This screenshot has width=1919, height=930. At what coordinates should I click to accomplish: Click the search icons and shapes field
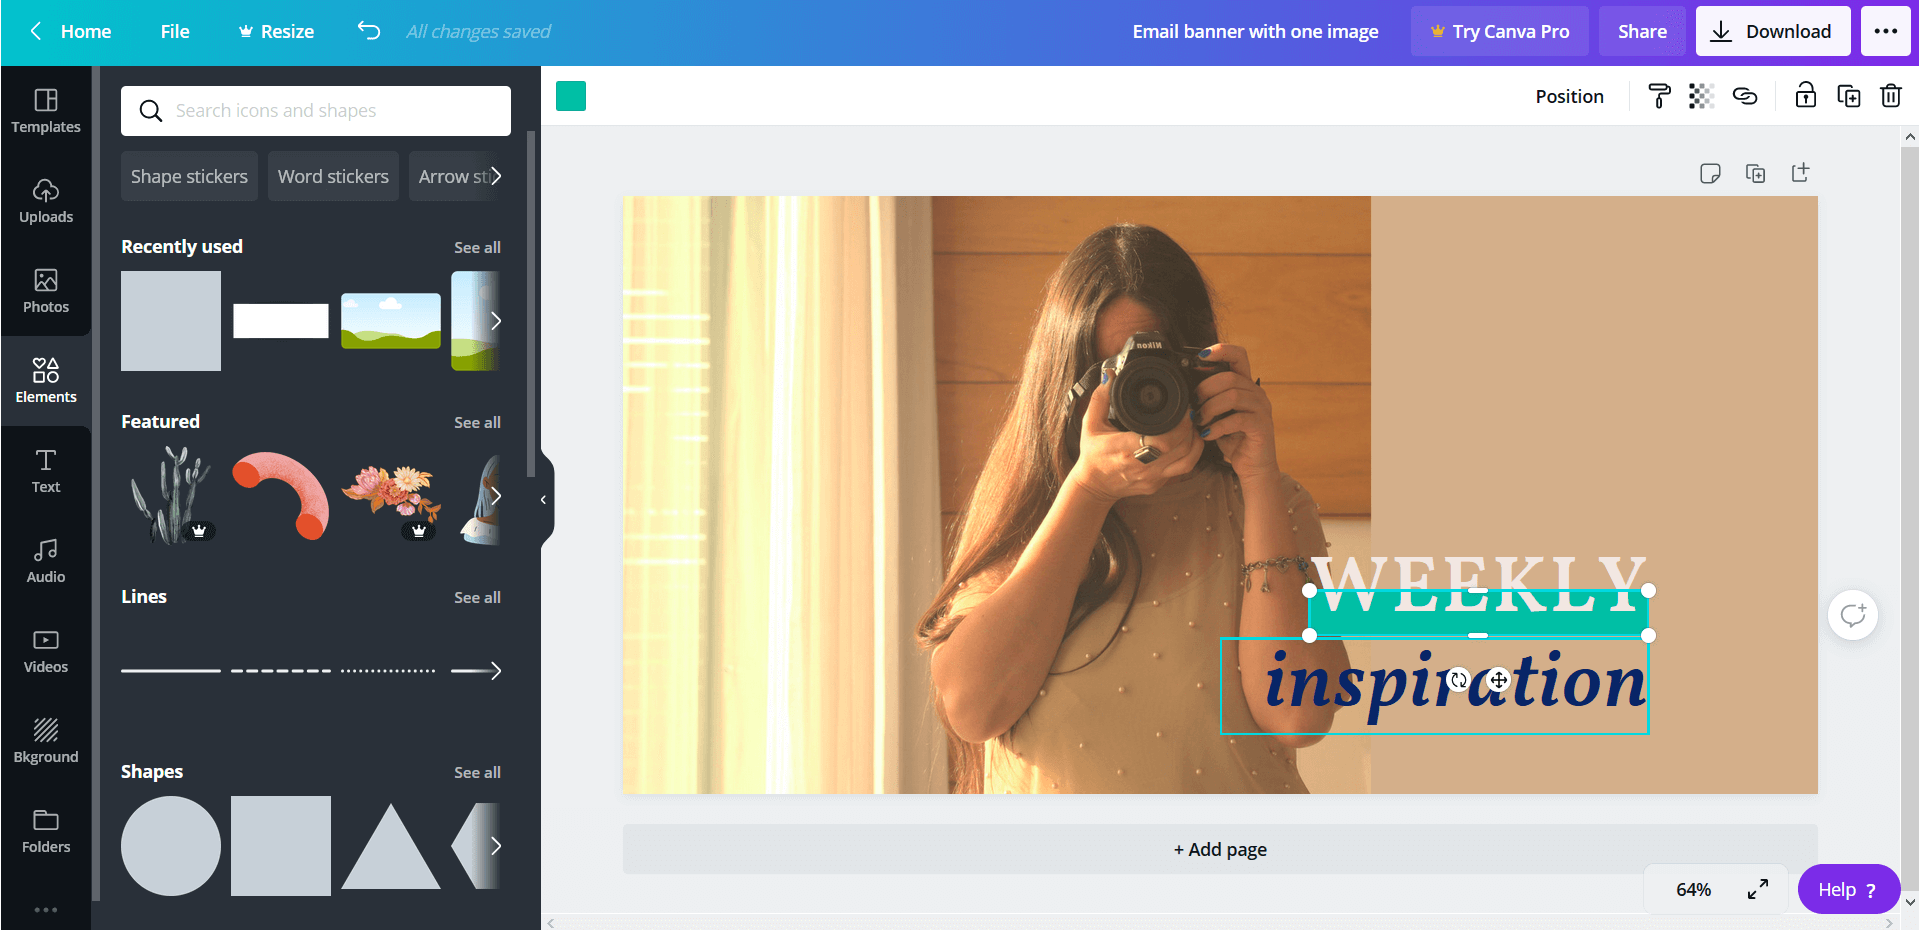[x=315, y=110]
